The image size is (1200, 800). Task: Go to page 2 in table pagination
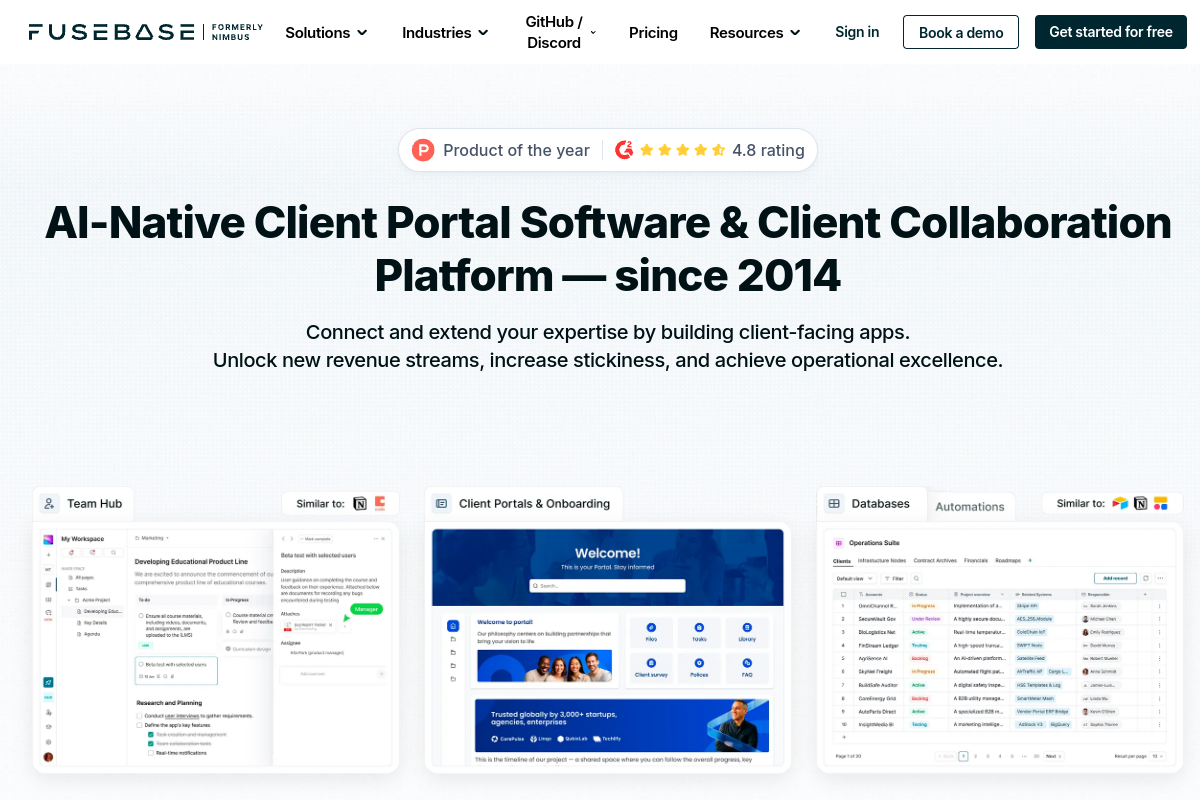pyautogui.click(x=975, y=757)
